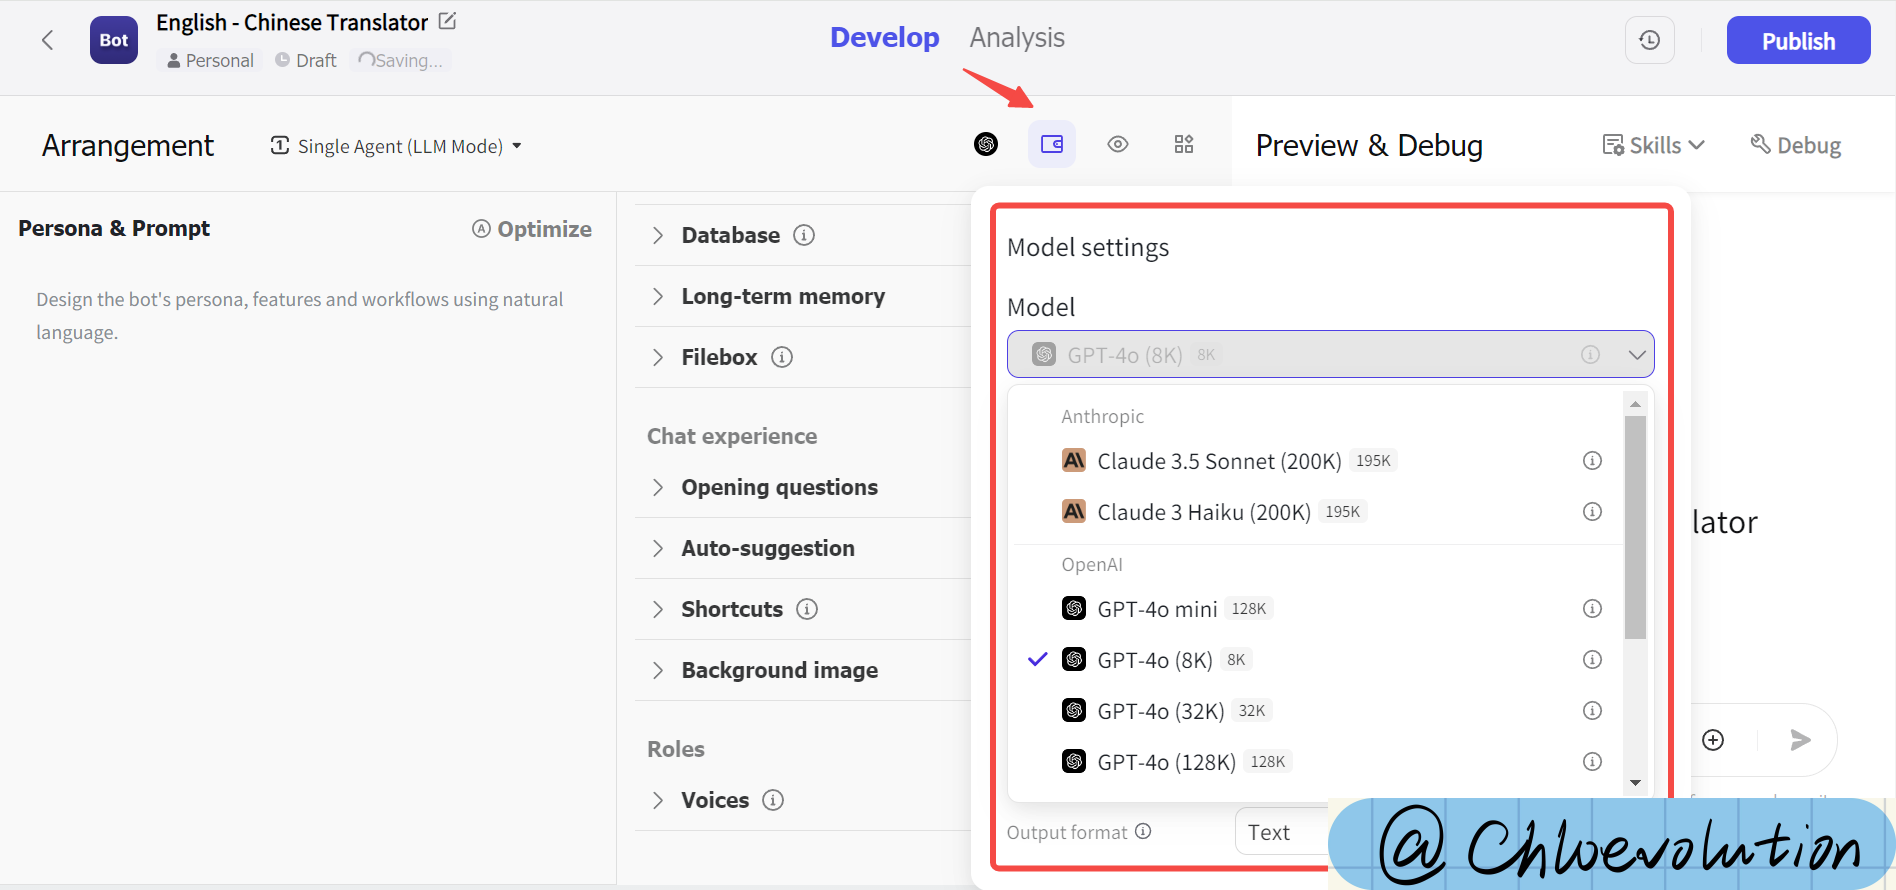Image resolution: width=1896 pixels, height=890 pixels.
Task: Open the model settings panel icon
Action: click(x=1052, y=144)
